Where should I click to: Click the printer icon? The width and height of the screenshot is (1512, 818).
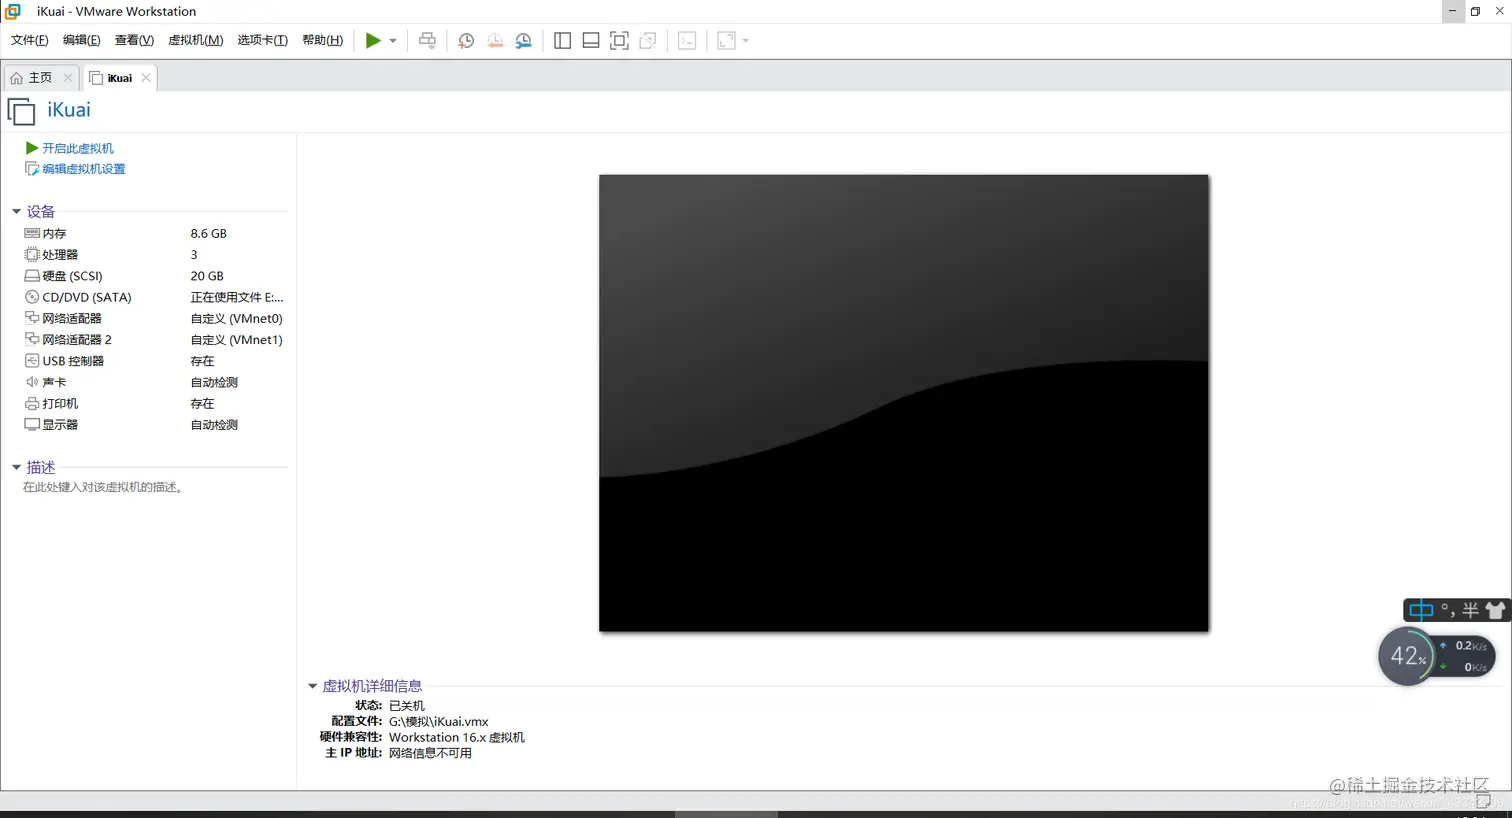pos(32,404)
